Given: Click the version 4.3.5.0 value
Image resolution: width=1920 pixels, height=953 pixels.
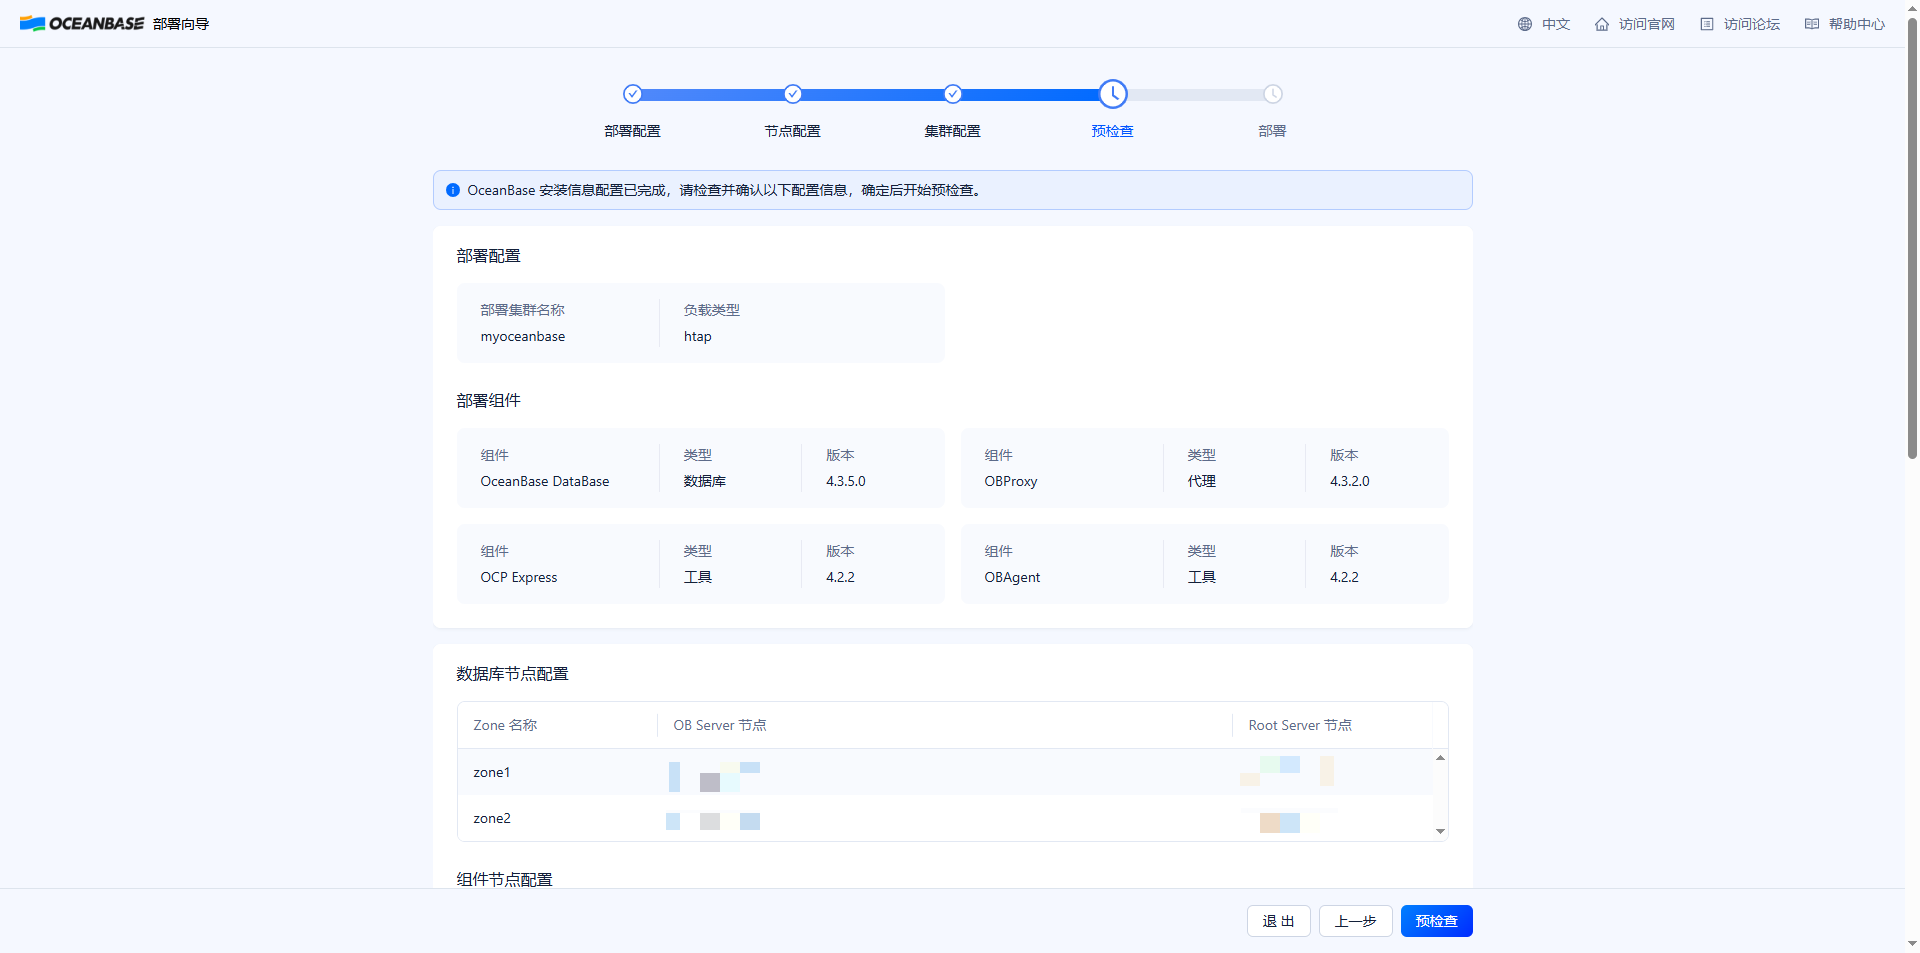Looking at the screenshot, I should [846, 481].
